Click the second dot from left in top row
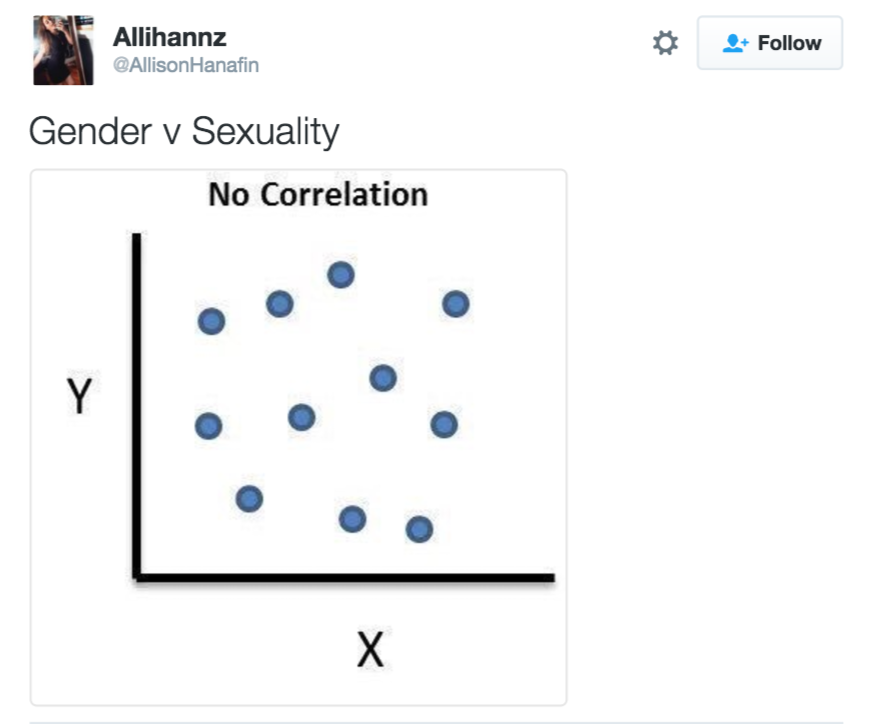Viewport: 894px width, 724px height. (280, 304)
